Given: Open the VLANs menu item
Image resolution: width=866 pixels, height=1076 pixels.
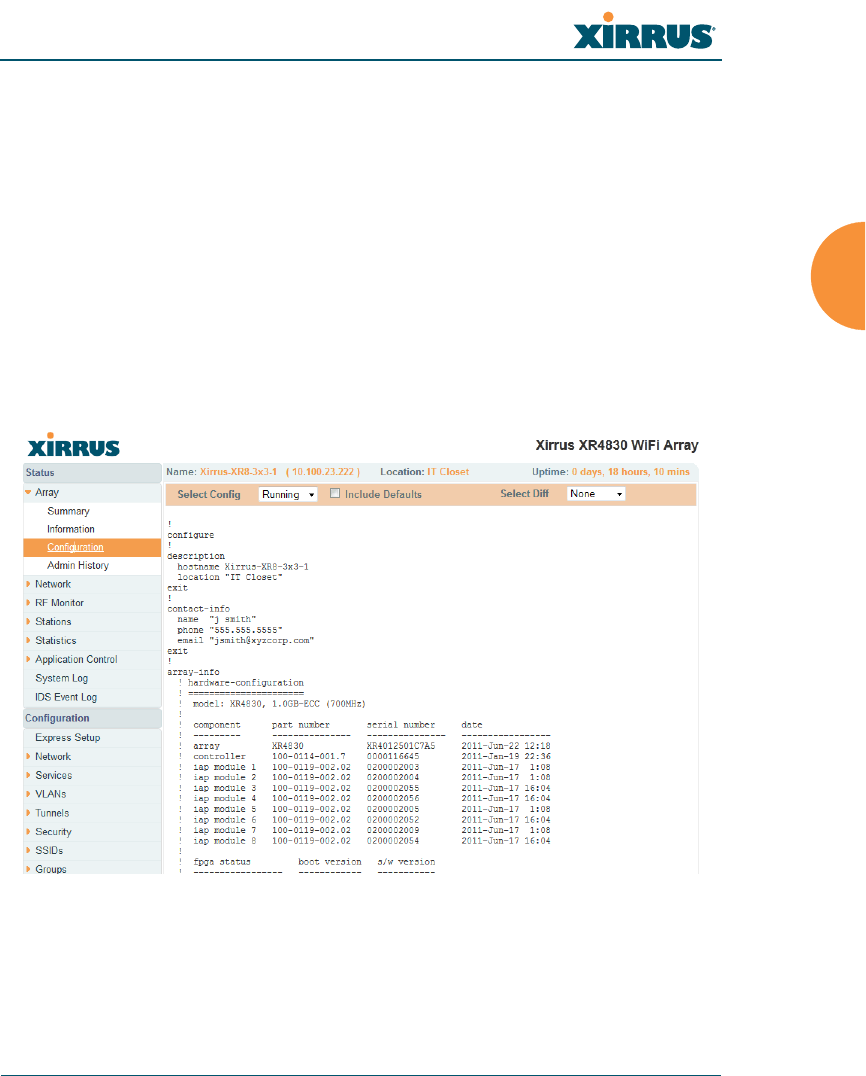Looking at the screenshot, I should click(x=51, y=794).
